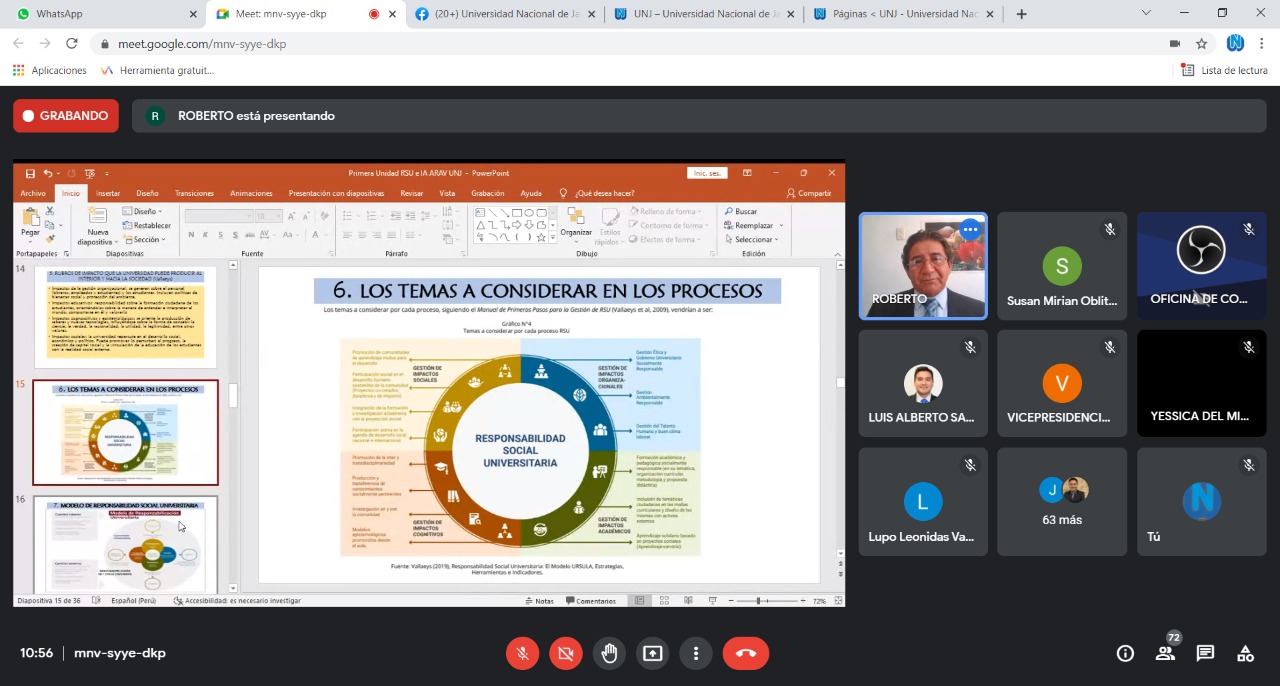Open meeting details info icon

tap(1125, 653)
